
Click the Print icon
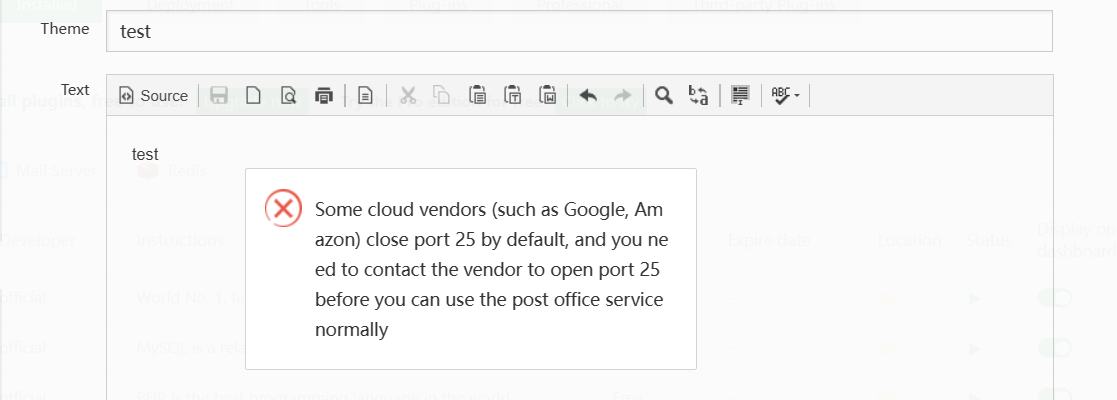coord(323,96)
